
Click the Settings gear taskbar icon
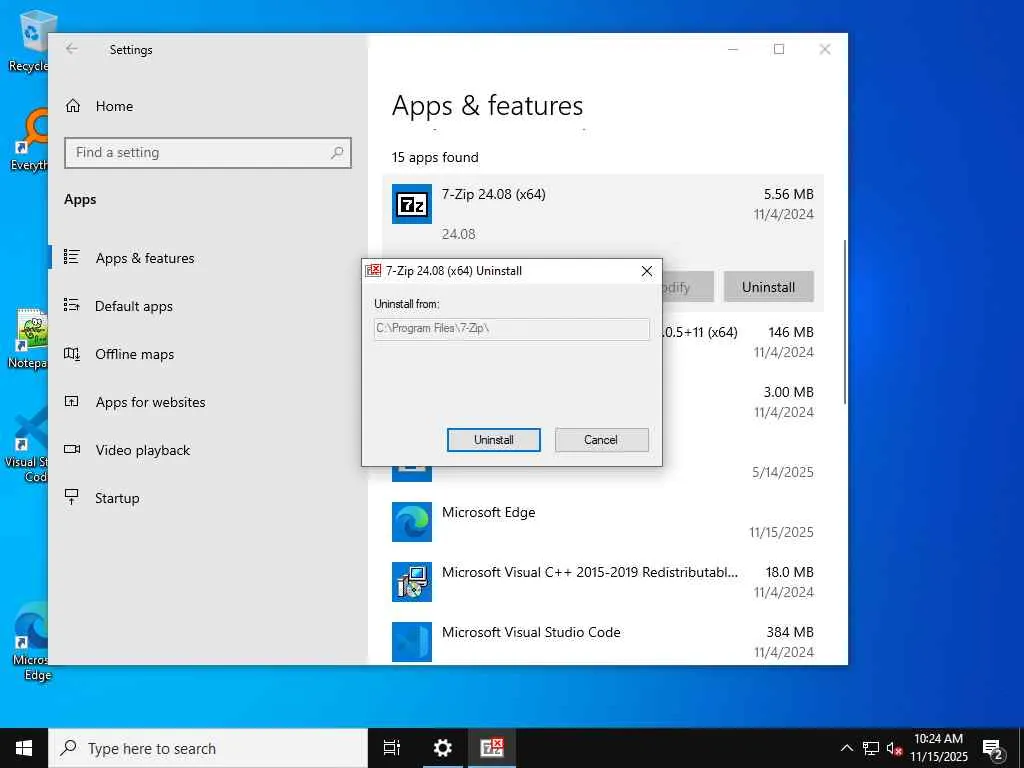pos(443,748)
